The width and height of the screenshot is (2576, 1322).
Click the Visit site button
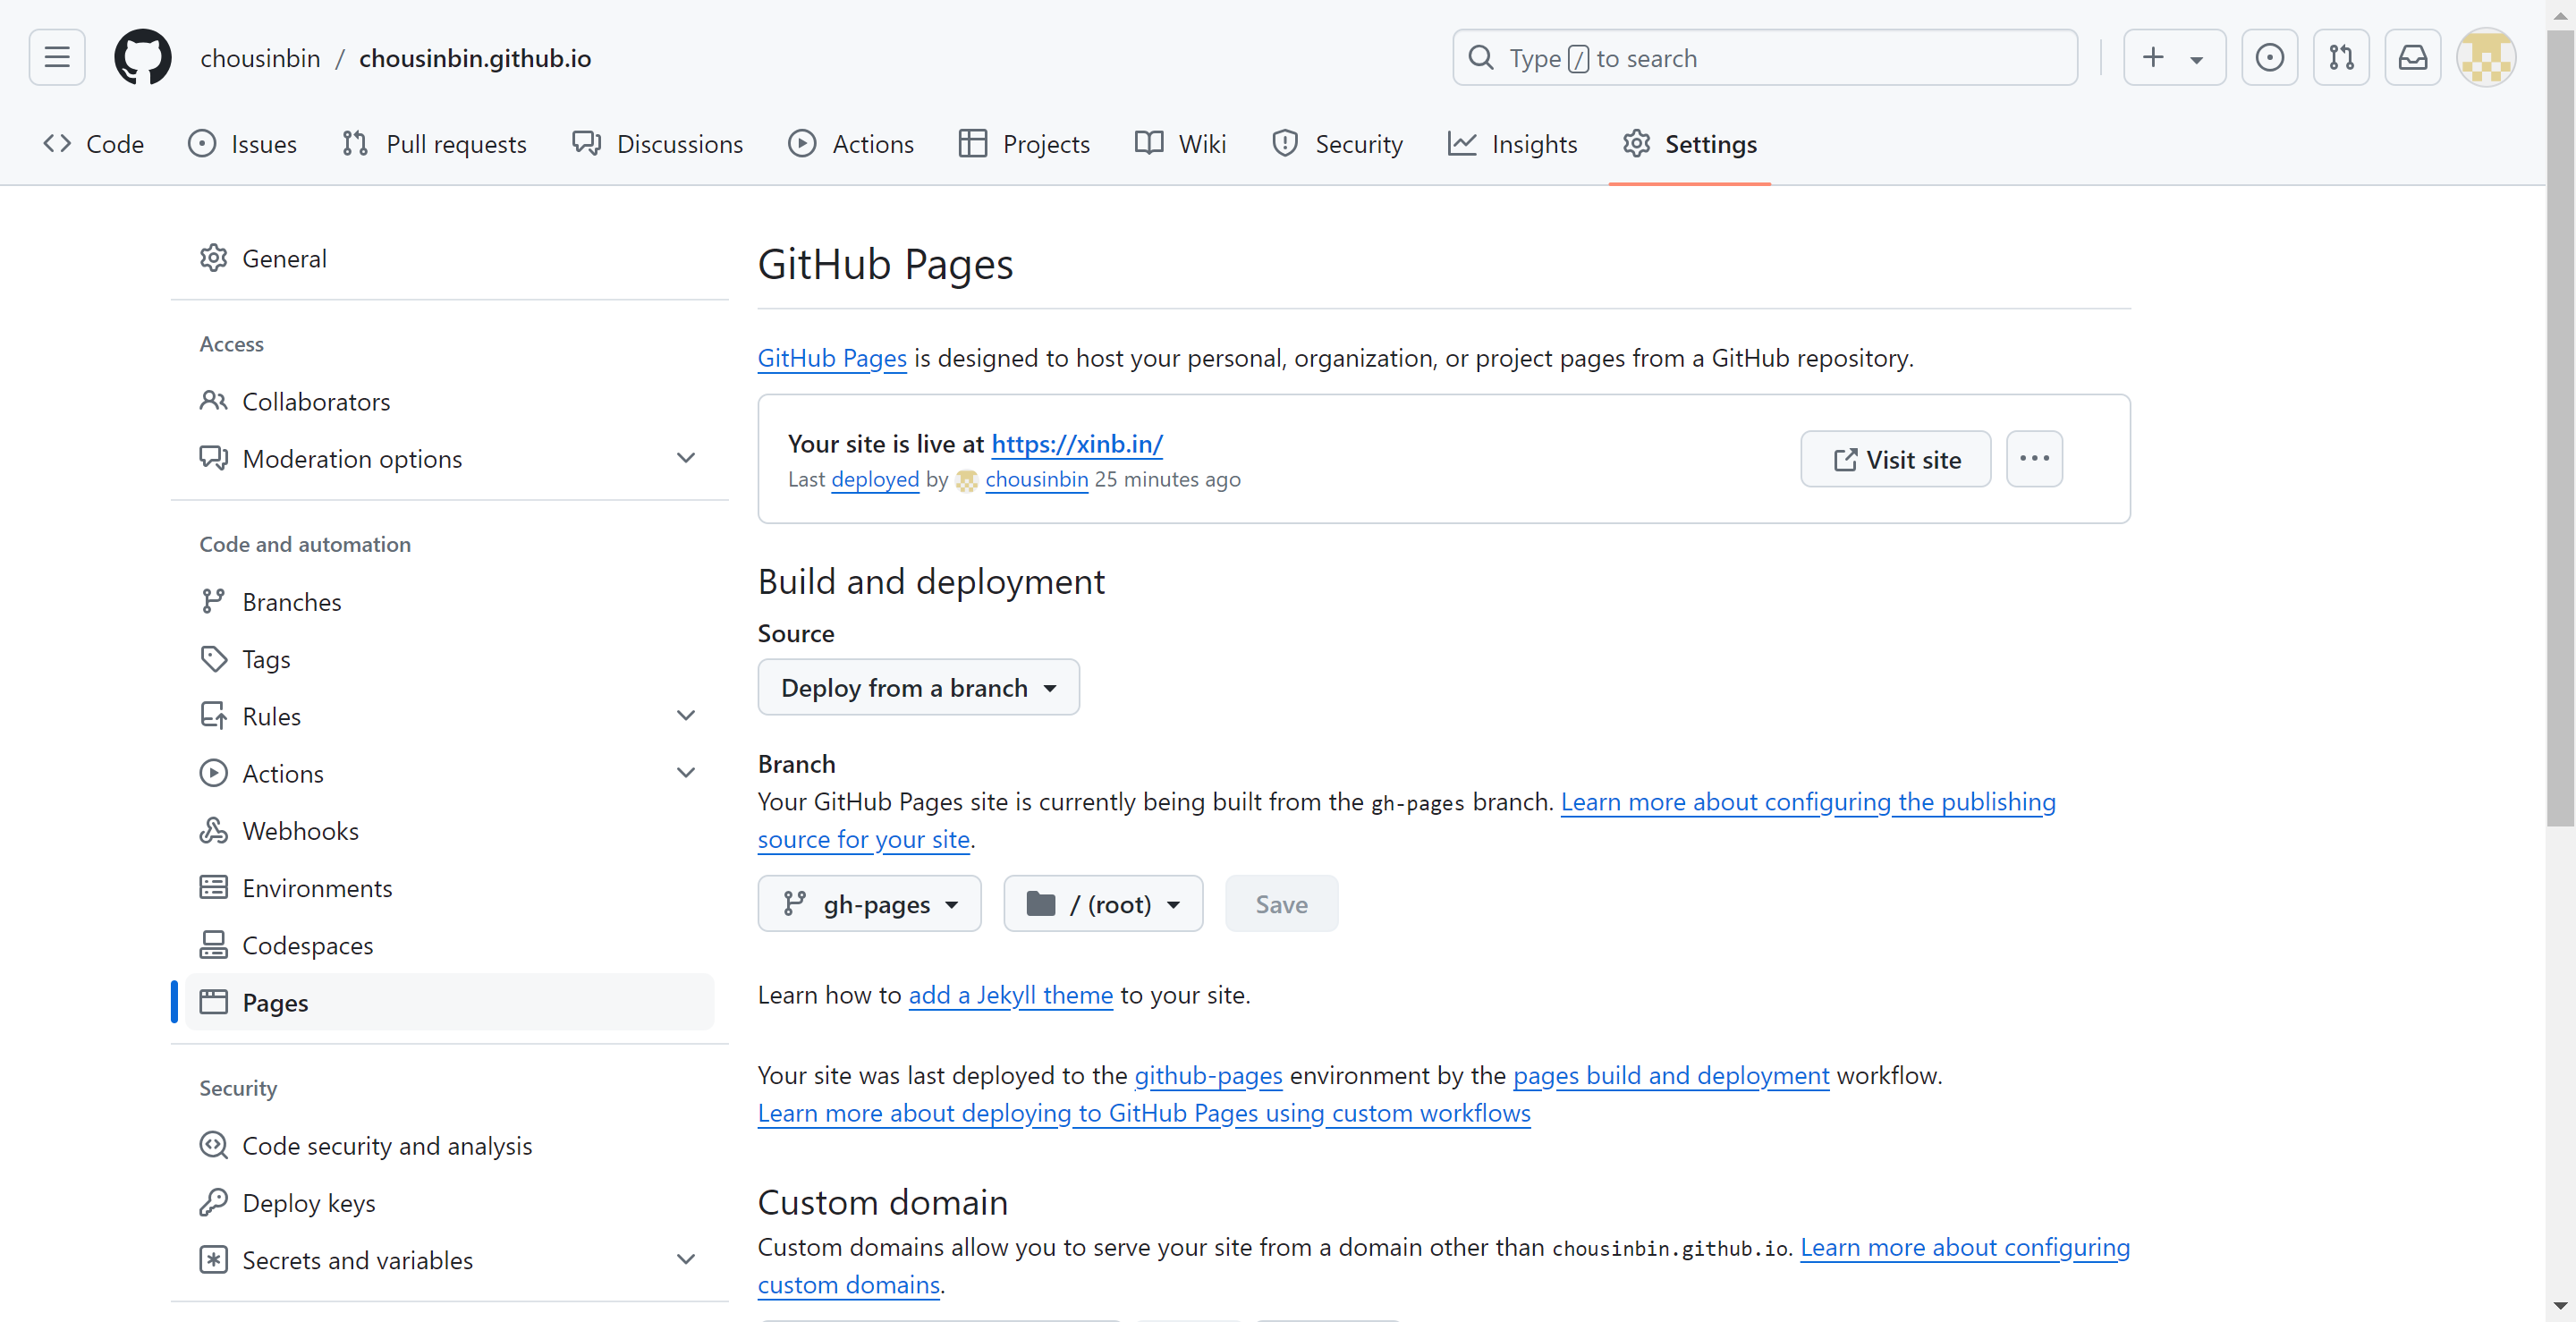click(1895, 459)
